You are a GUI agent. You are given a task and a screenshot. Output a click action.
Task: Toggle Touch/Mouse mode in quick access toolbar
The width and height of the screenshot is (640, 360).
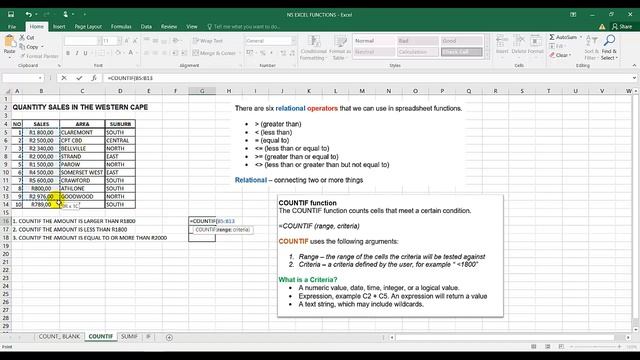[65, 14]
